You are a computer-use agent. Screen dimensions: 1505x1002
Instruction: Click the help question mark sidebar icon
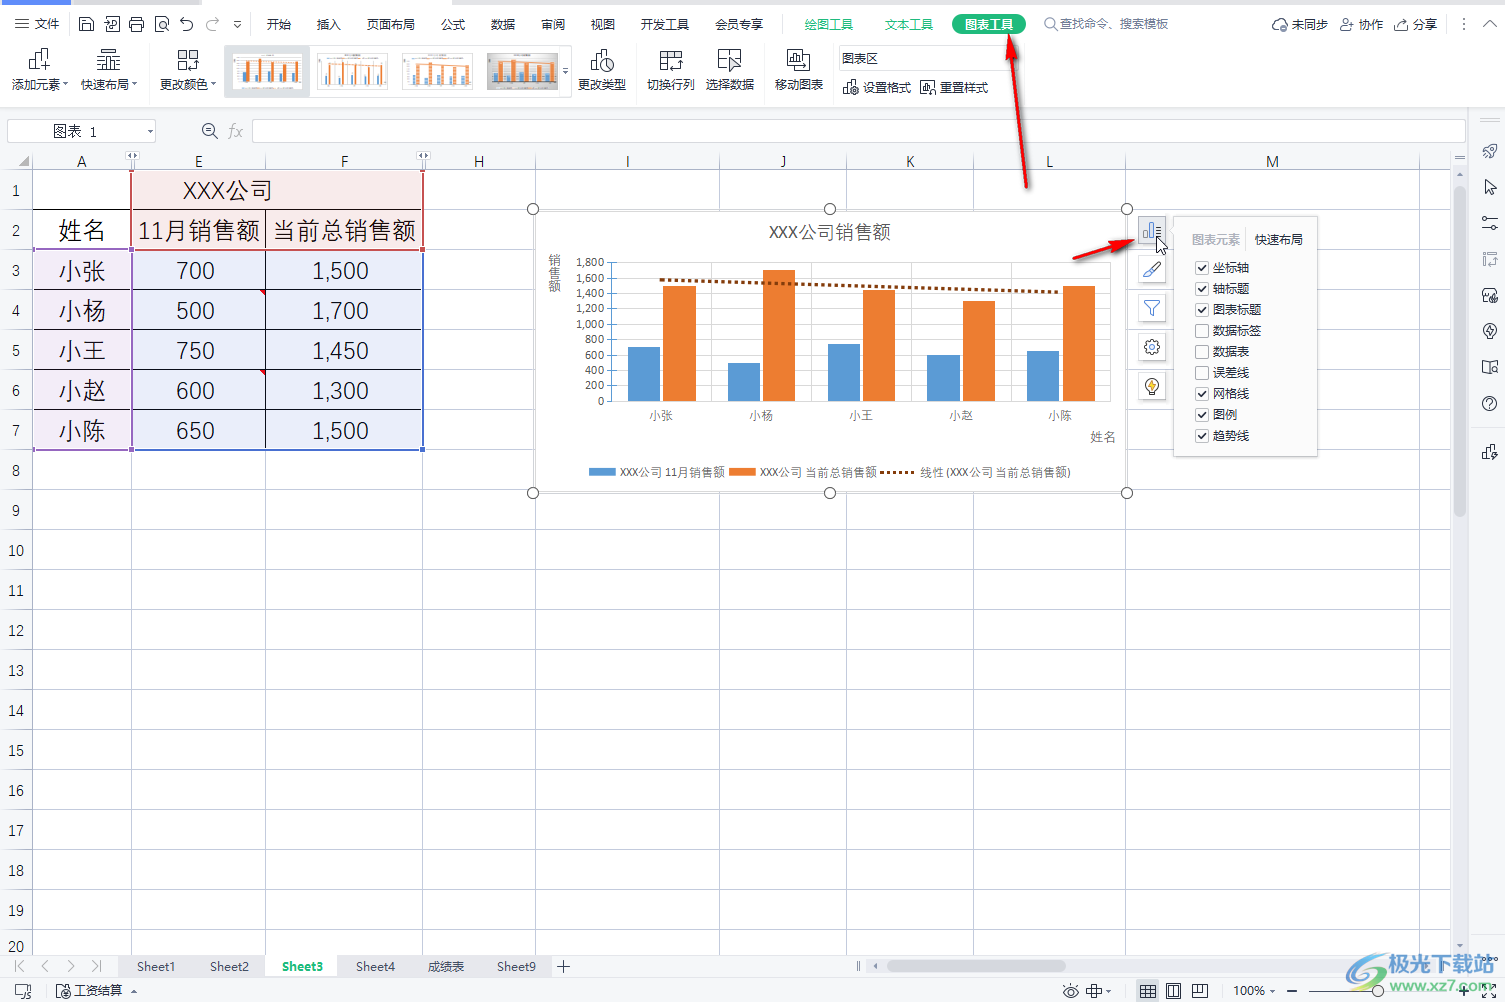[x=1489, y=404]
